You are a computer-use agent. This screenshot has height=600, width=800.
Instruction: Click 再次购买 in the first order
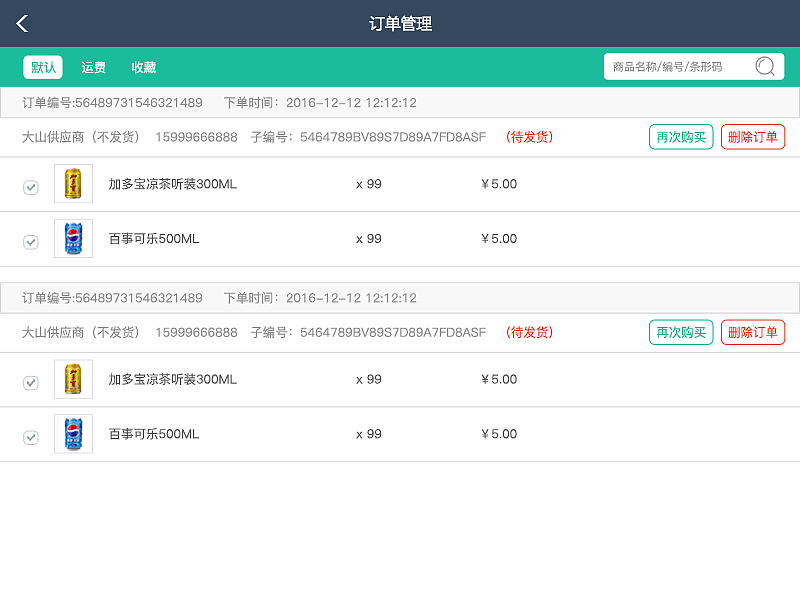(x=681, y=137)
